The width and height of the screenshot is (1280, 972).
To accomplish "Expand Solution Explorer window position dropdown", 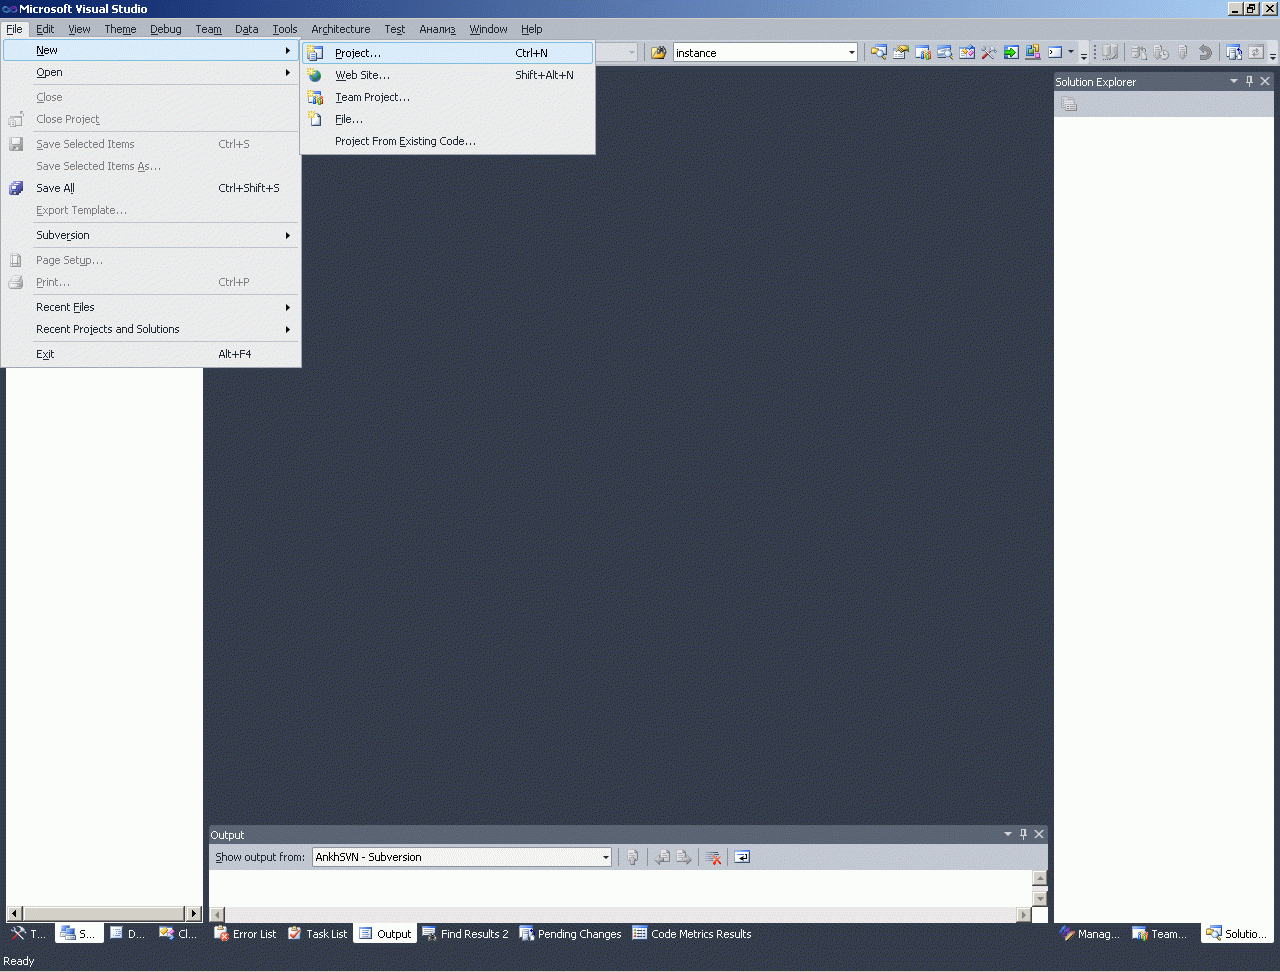I will [x=1234, y=81].
